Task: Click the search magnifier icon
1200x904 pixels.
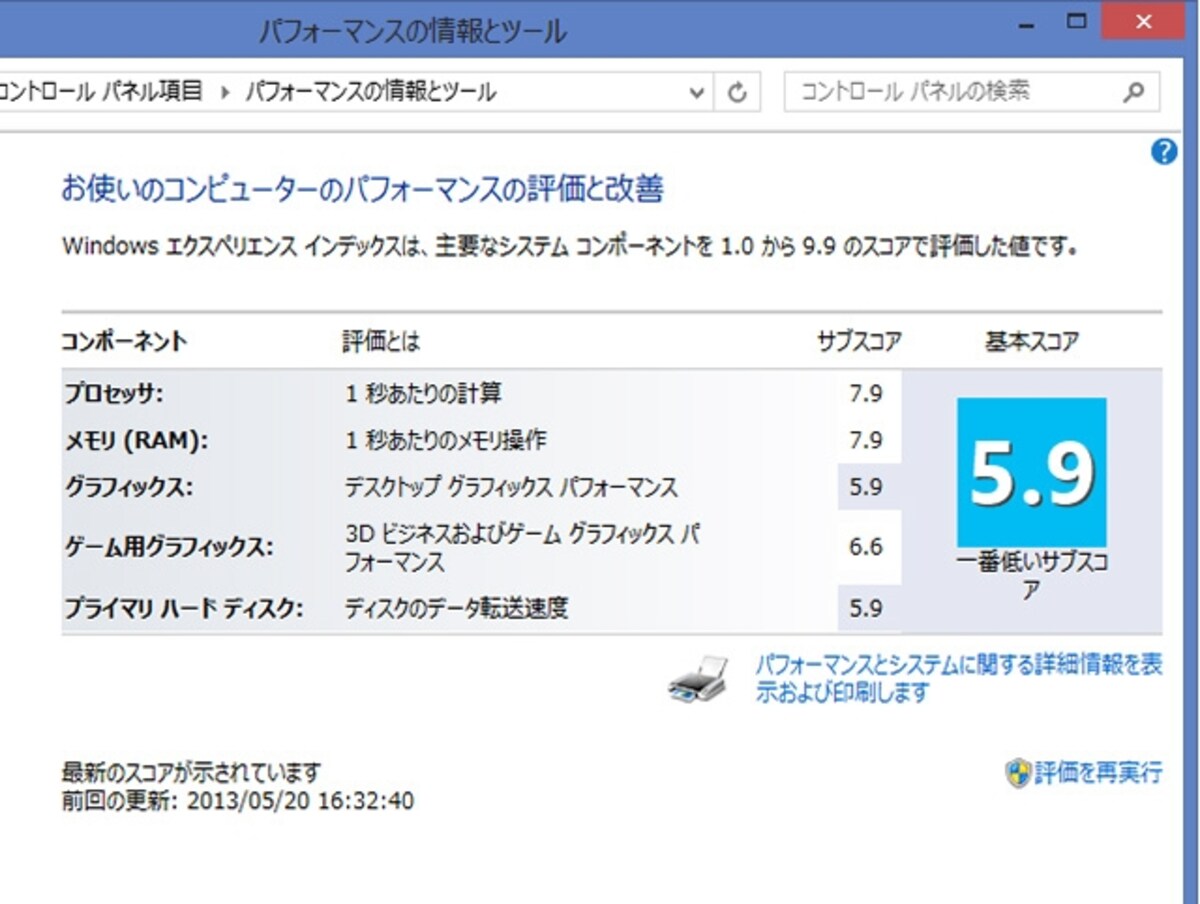Action: (1133, 92)
